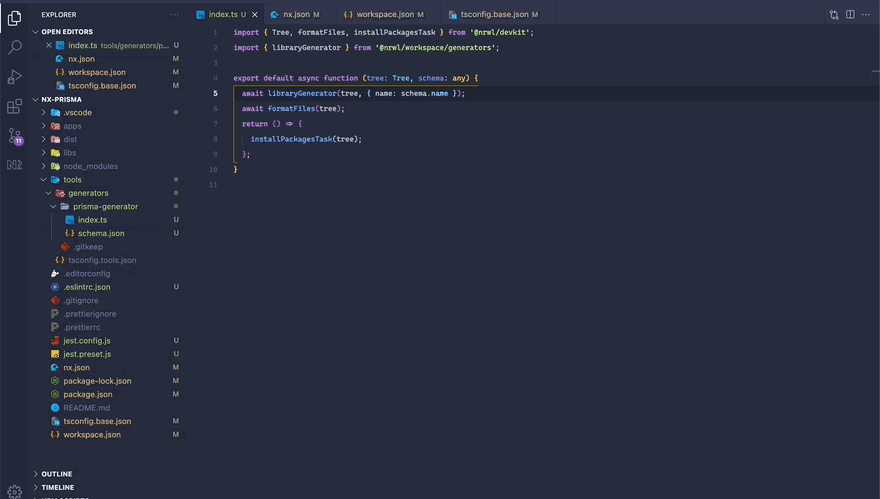
Task: Open the Extensions view
Action: tap(15, 106)
